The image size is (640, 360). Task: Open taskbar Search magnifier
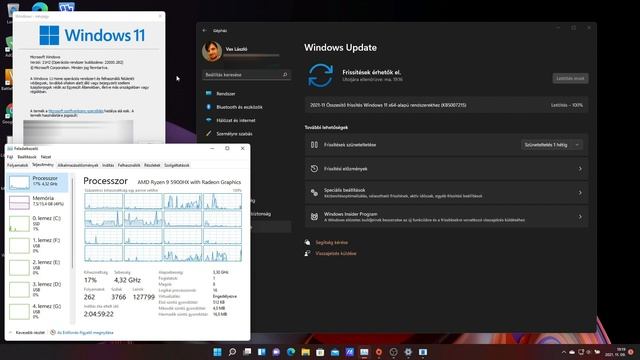point(232,352)
